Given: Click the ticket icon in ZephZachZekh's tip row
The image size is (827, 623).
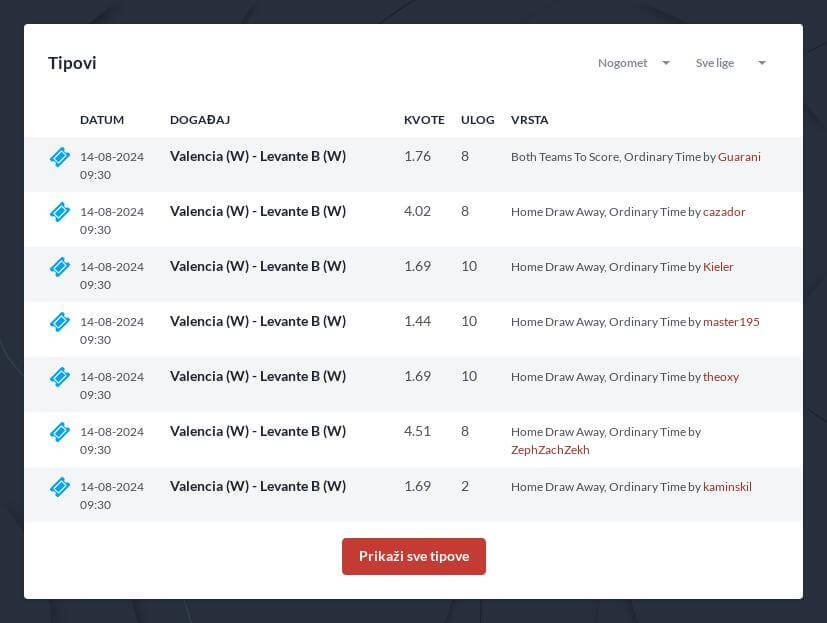Looking at the screenshot, I should tap(60, 432).
